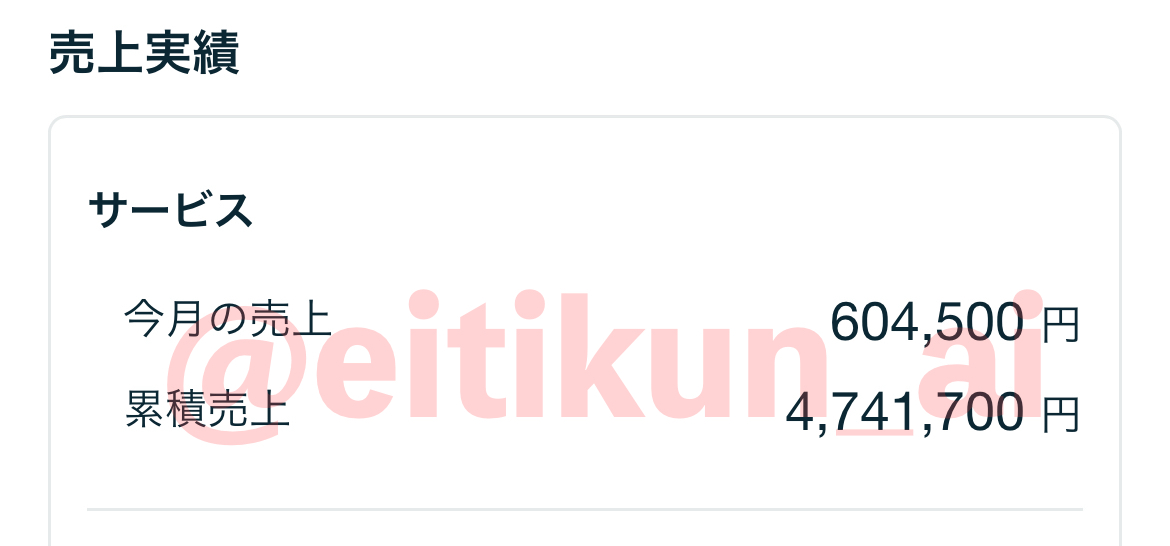This screenshot has width=1170, height=546.
Task: Click the 今 character in 今月の売上
Action: pyautogui.click(x=144, y=319)
